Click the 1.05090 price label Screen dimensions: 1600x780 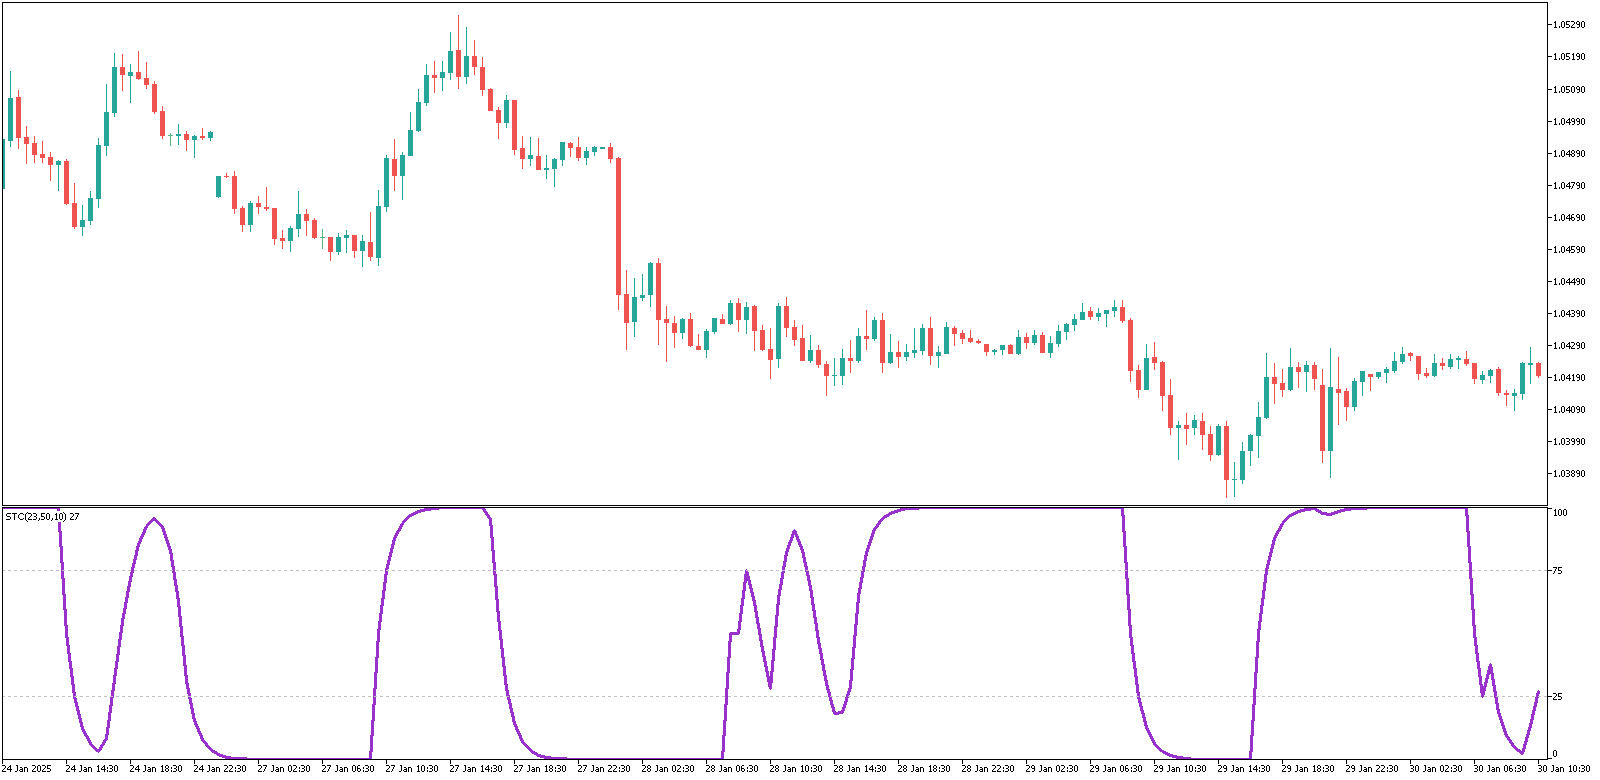pos(1570,90)
